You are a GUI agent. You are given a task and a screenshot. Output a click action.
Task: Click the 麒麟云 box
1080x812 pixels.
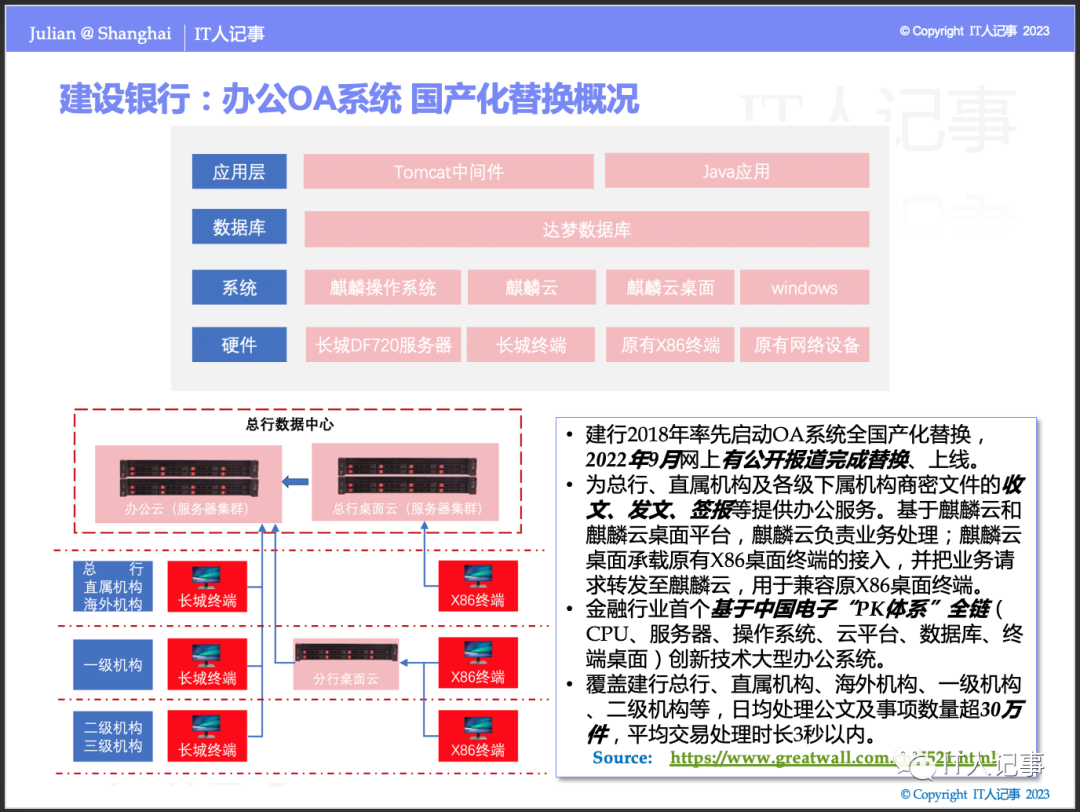point(531,287)
